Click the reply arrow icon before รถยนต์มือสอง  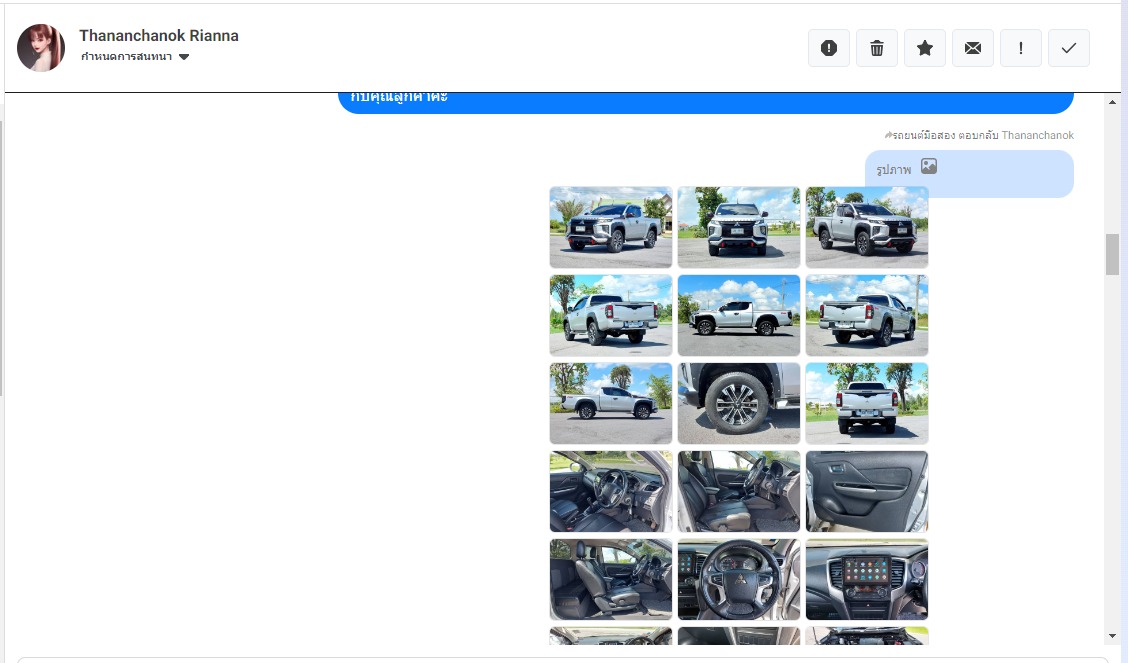coord(888,135)
